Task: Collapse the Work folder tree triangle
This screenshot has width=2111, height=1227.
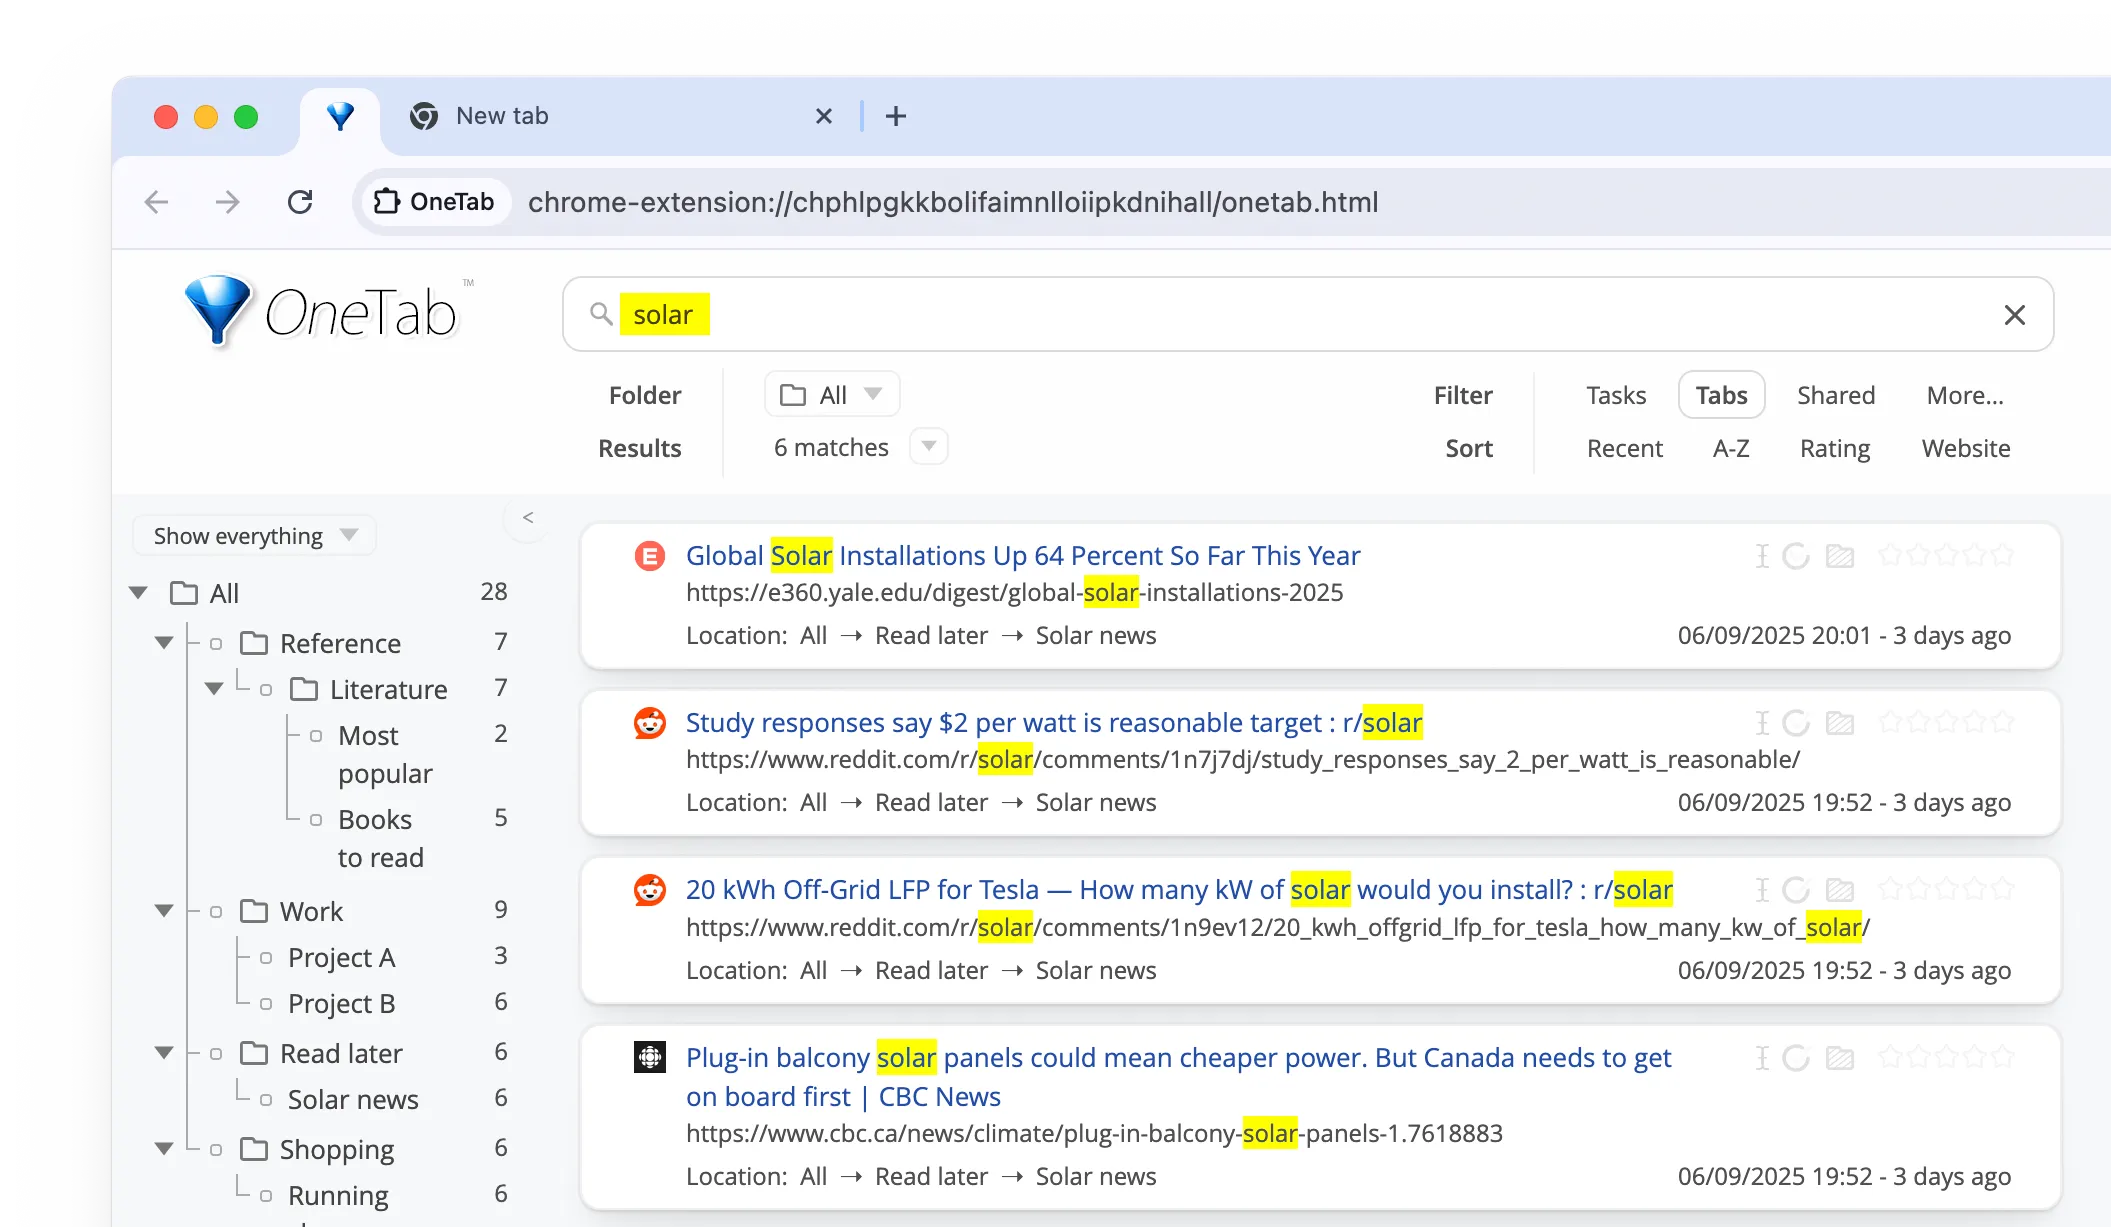Action: [164, 911]
